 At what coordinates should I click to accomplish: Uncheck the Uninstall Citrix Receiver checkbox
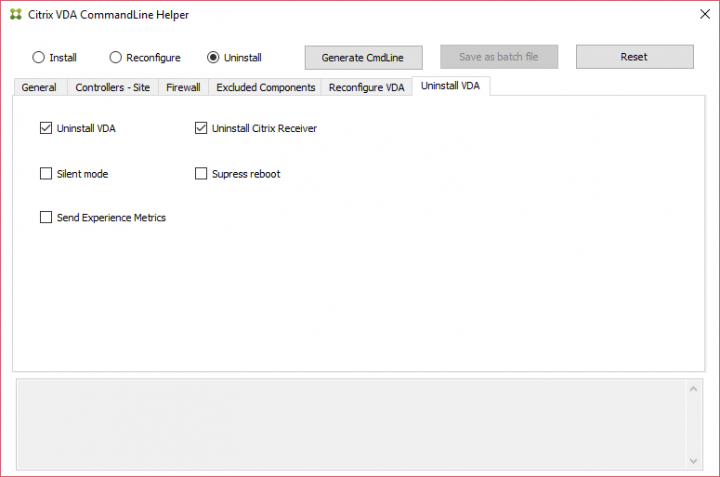pos(201,128)
